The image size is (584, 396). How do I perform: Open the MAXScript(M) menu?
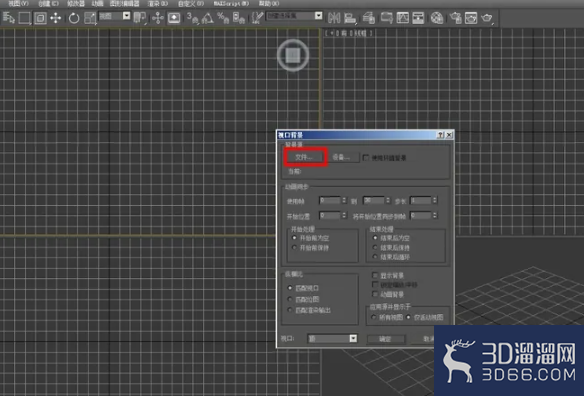[231, 3]
